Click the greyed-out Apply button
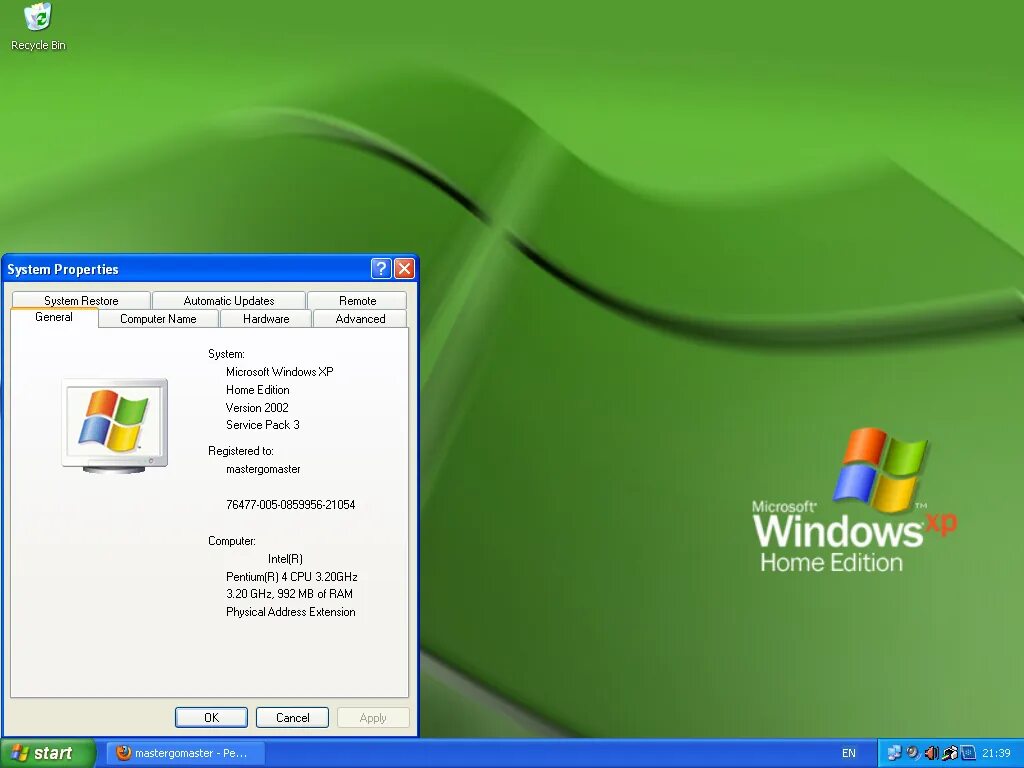This screenshot has width=1024, height=768. (373, 717)
